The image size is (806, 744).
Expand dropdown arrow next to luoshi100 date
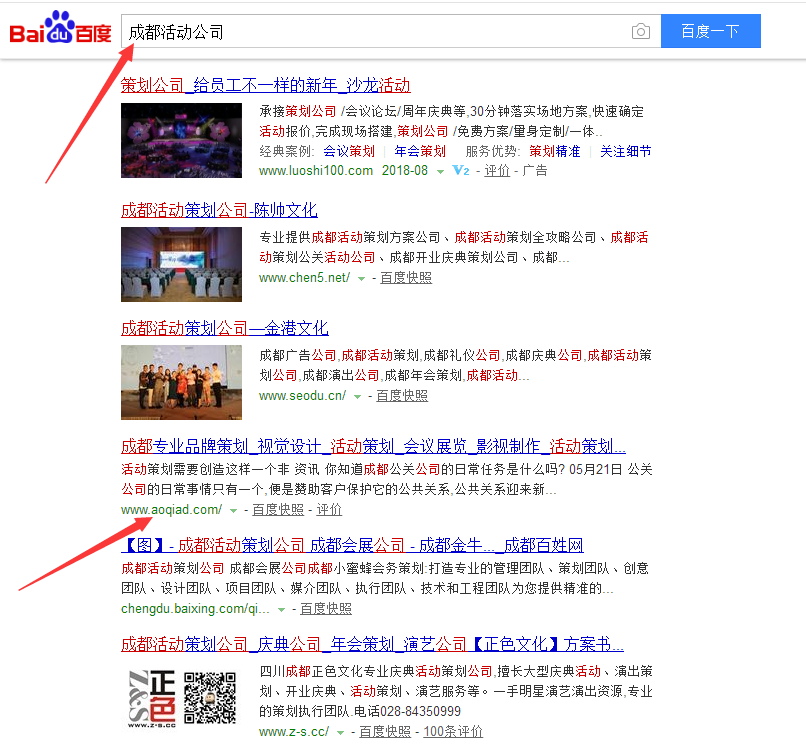point(440,172)
